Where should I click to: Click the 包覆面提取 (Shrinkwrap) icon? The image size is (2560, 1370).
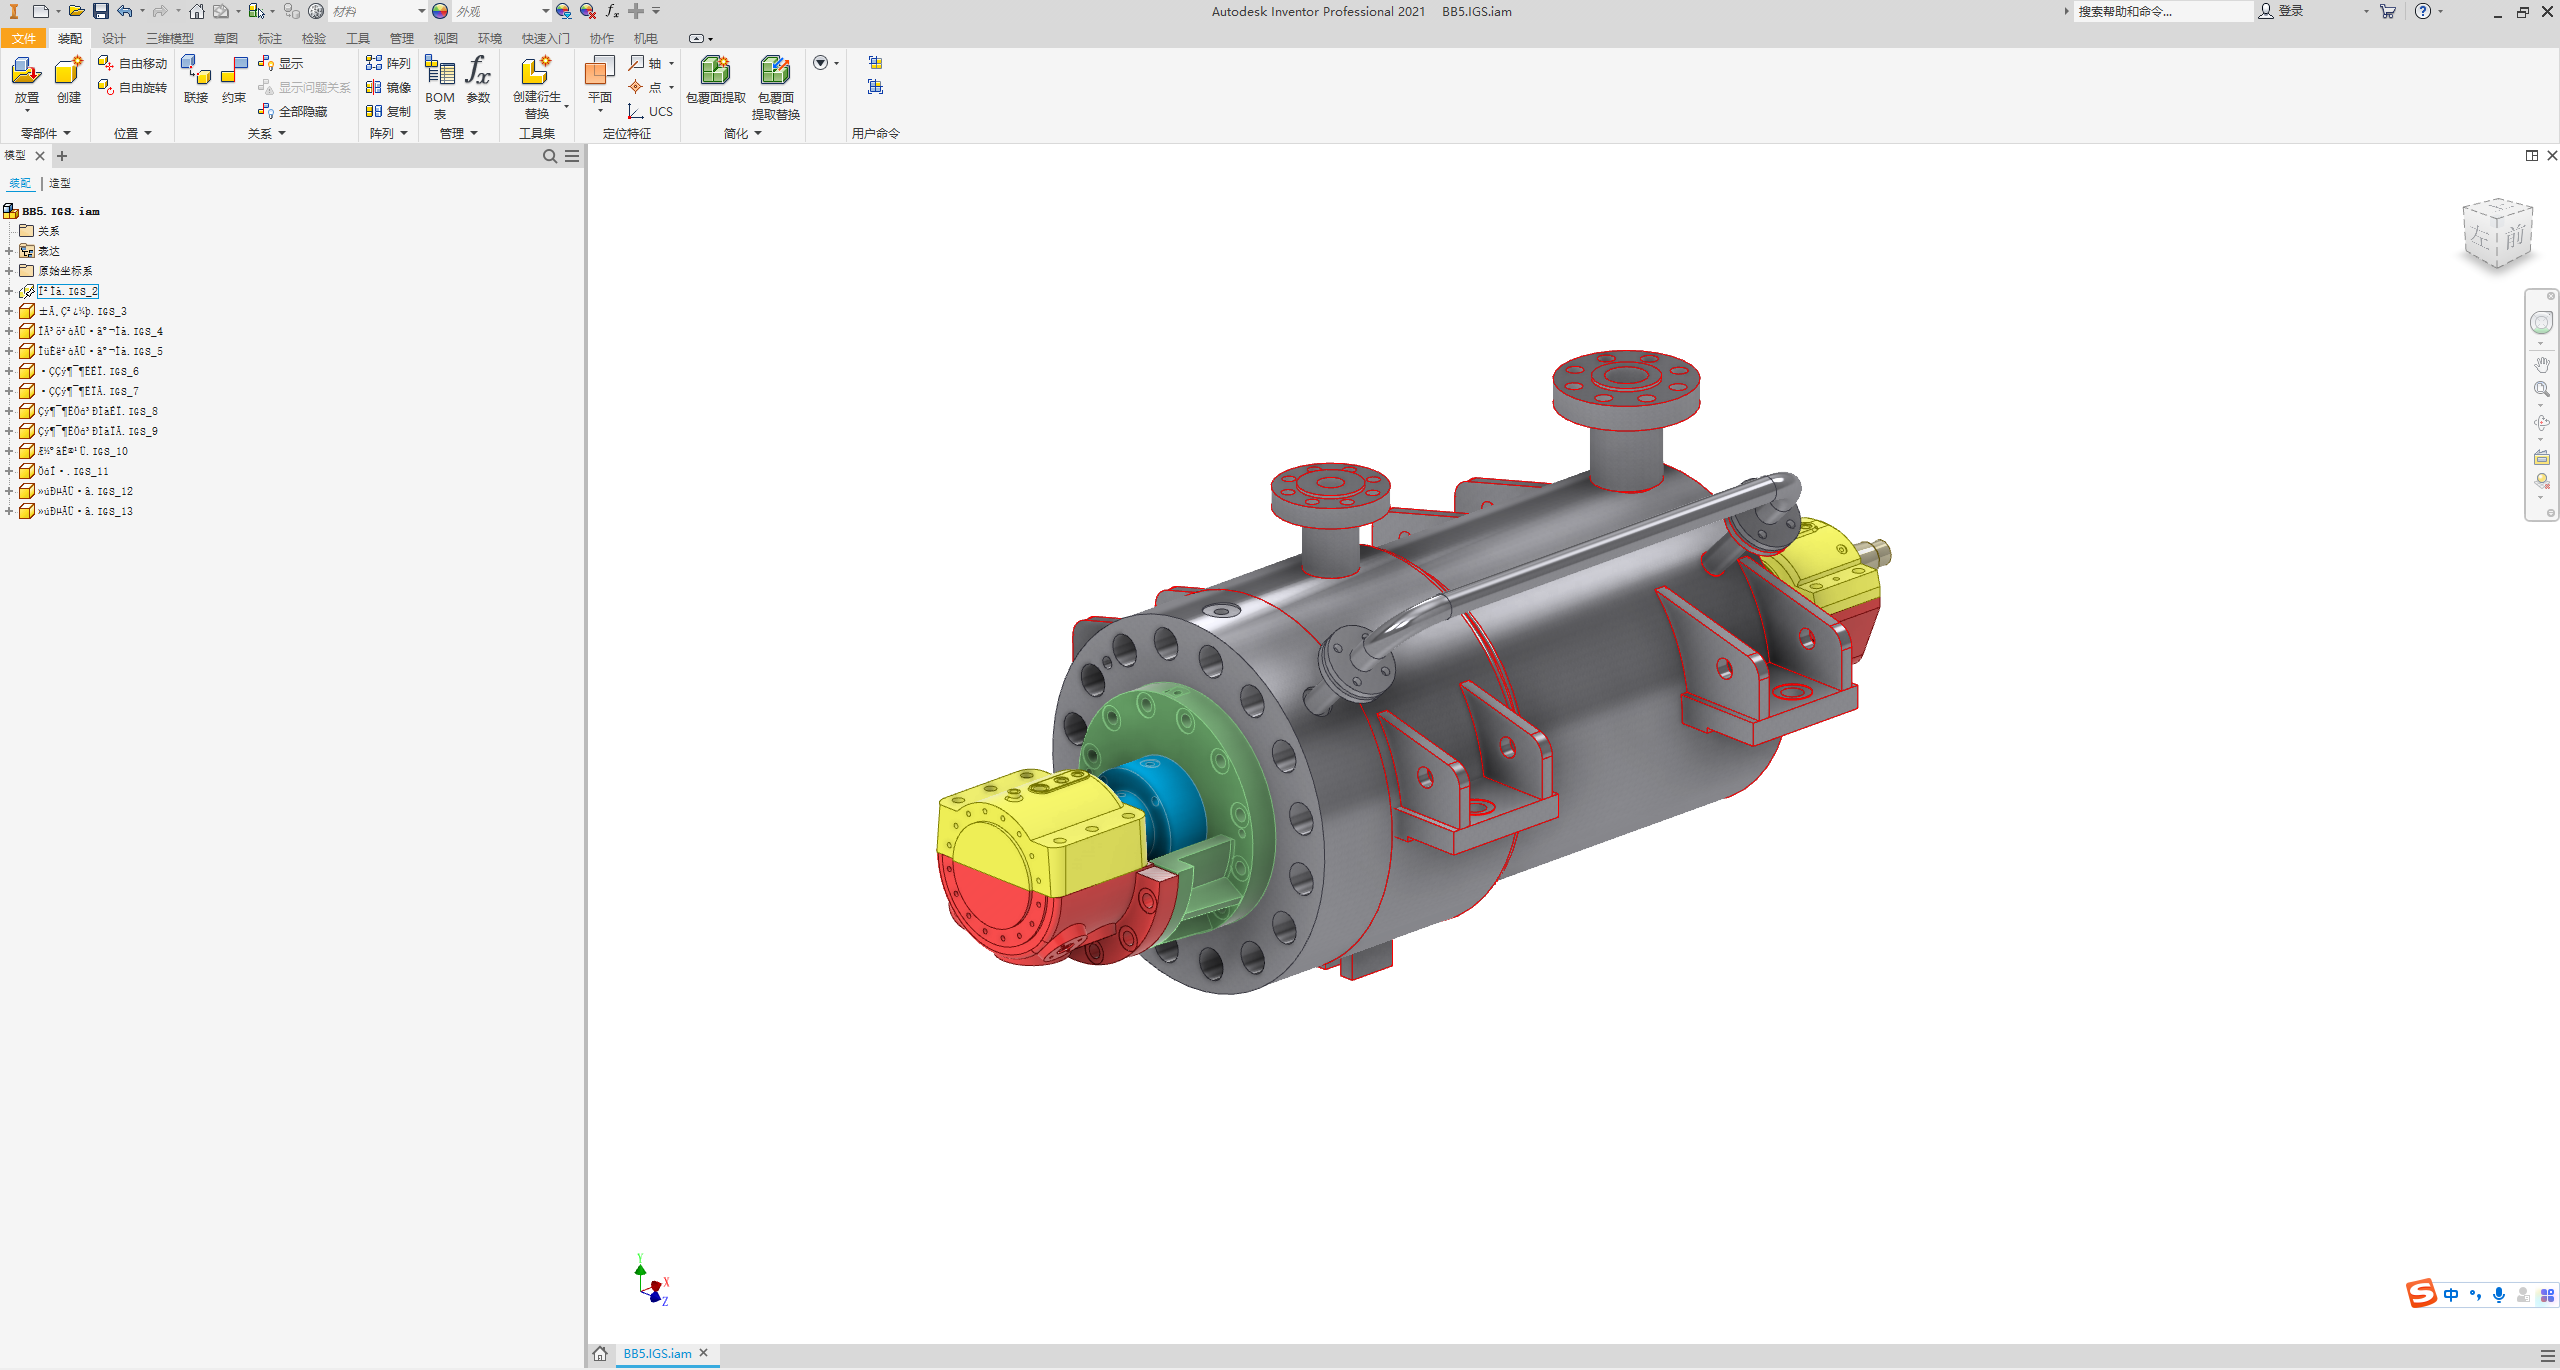(715, 72)
